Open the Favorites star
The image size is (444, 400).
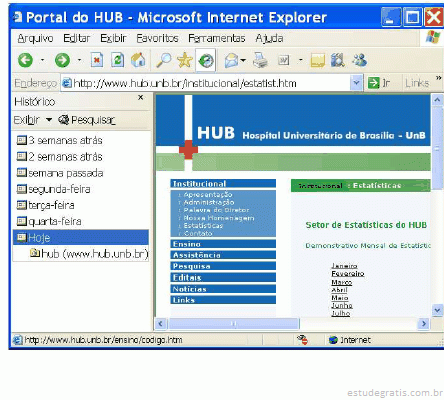[x=185, y=60]
